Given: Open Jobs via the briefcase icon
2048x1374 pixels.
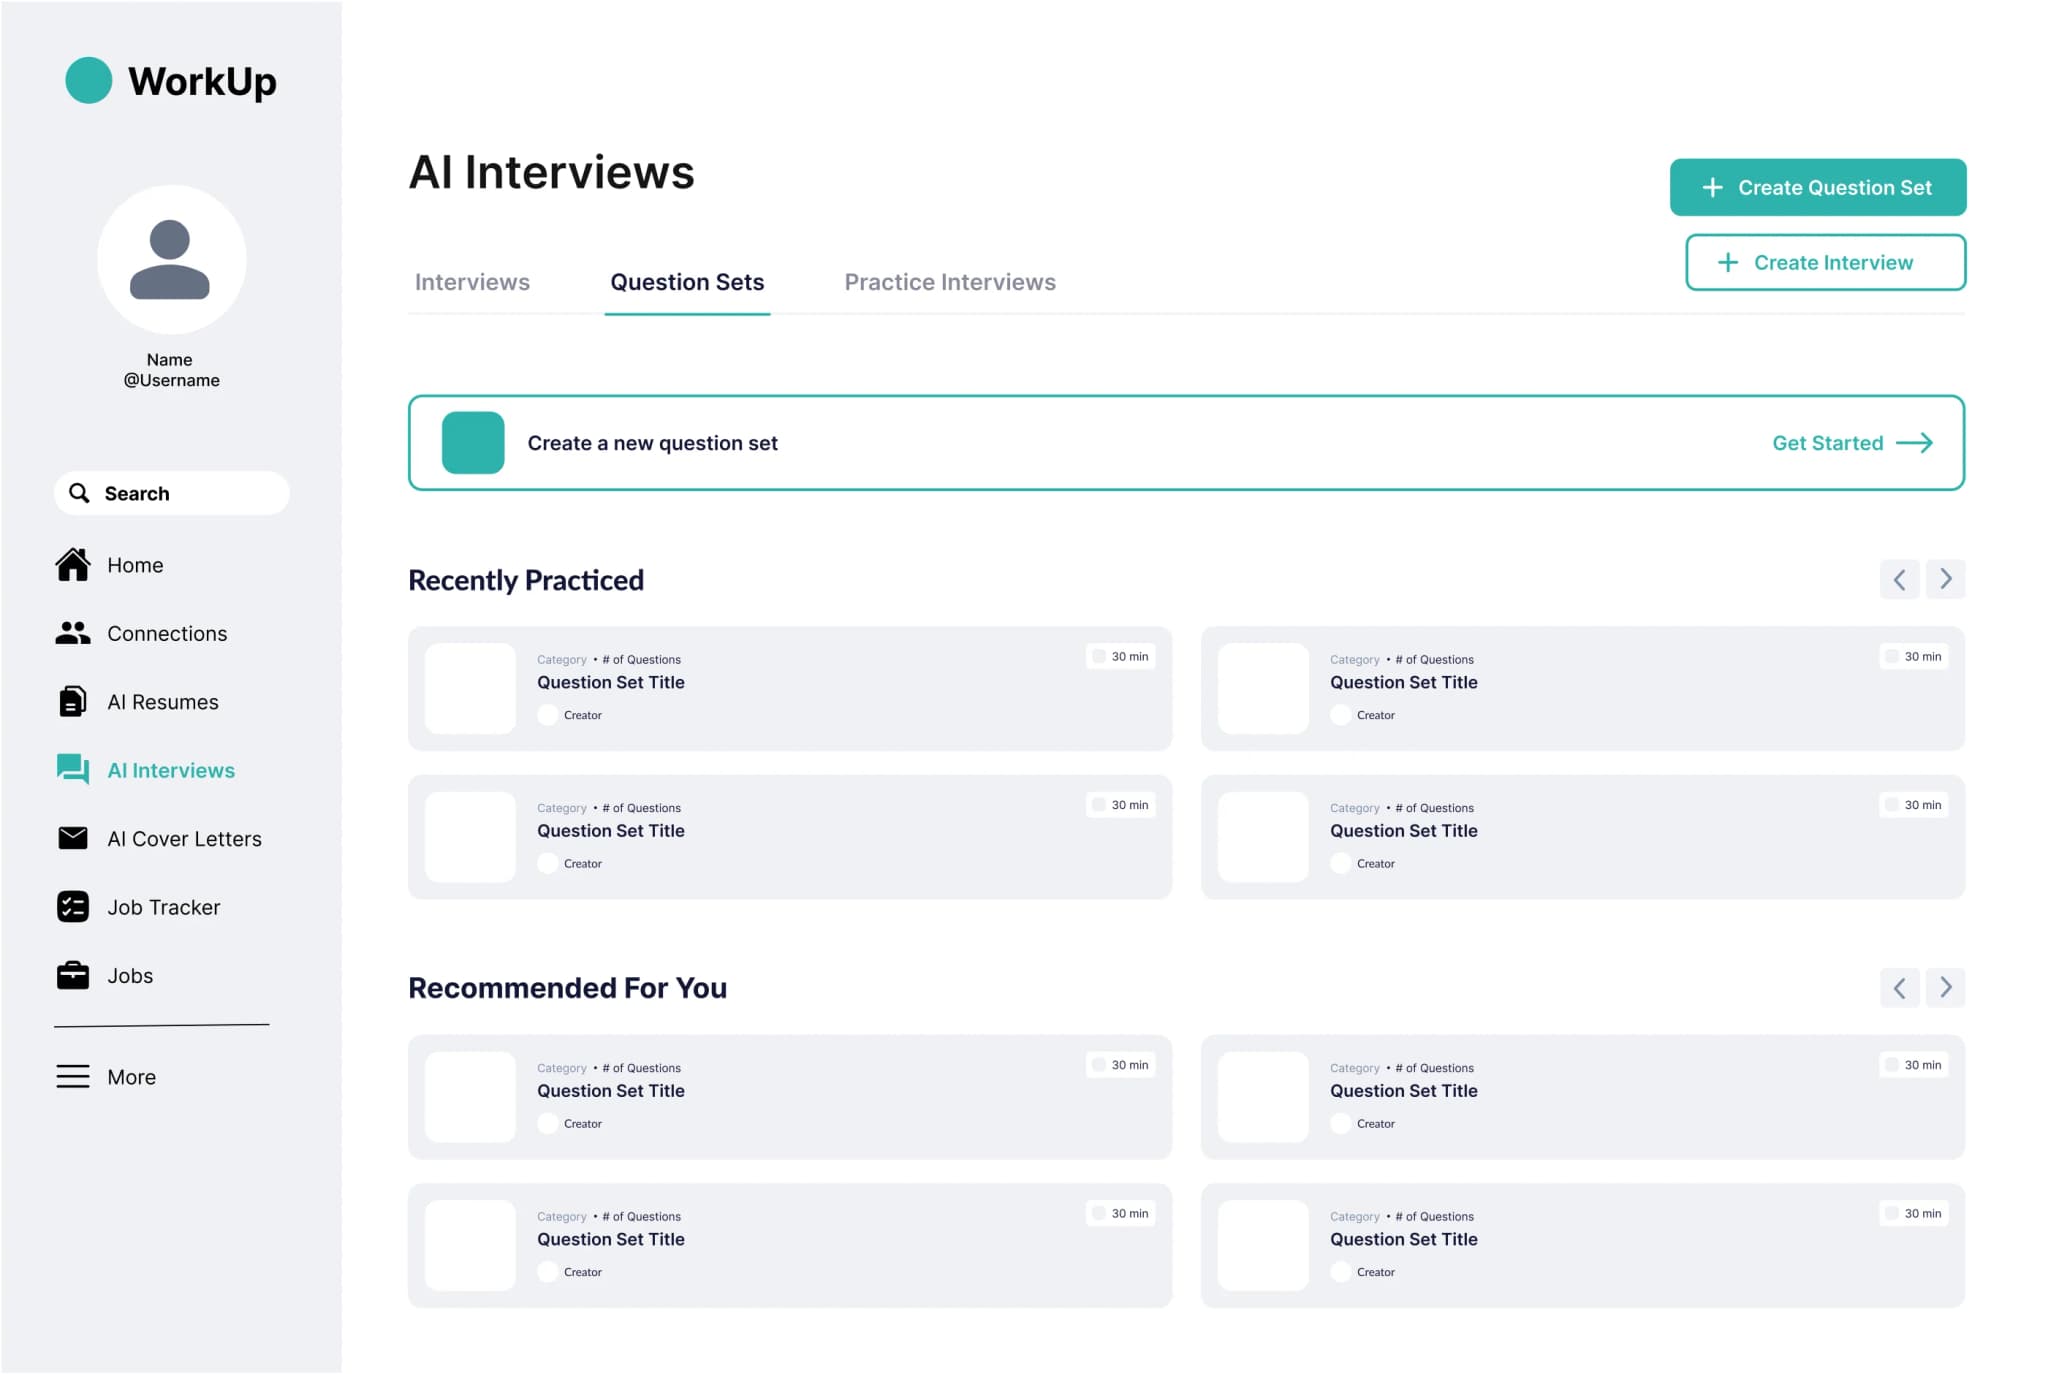Looking at the screenshot, I should coord(72,975).
